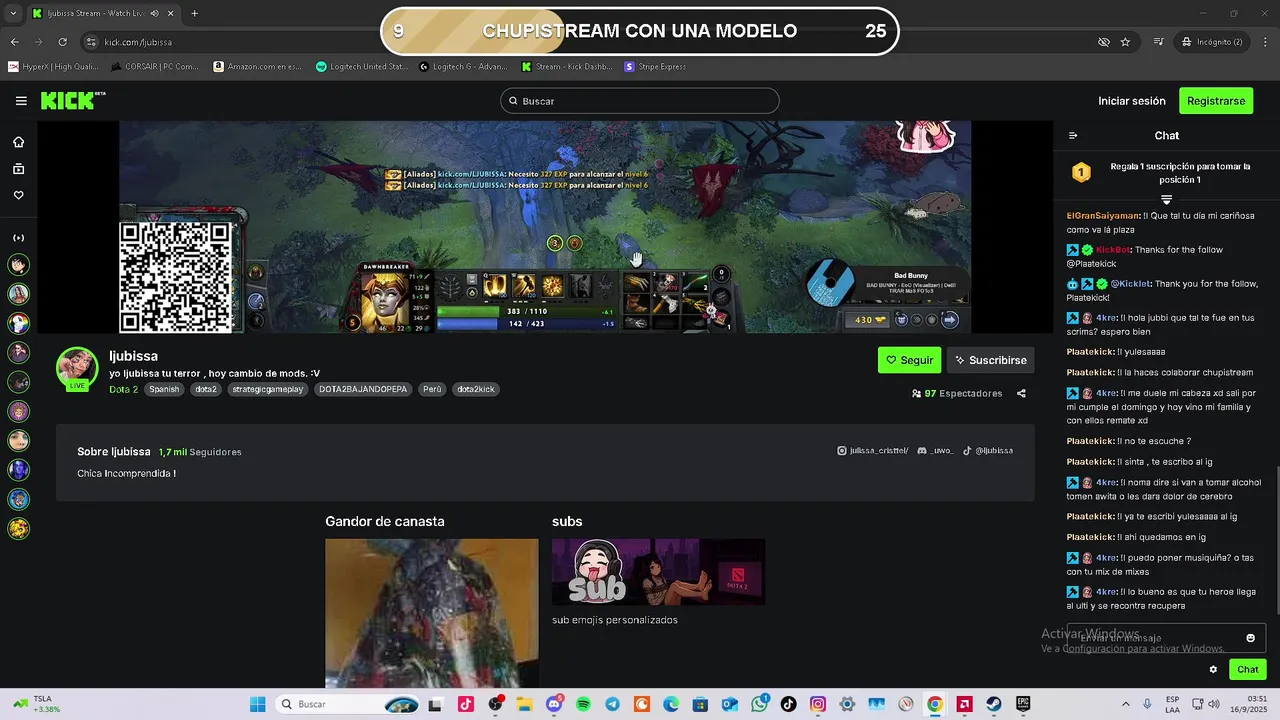Click the subs panel banner image
Screen dimensions: 1280x720
pyautogui.click(x=658, y=572)
